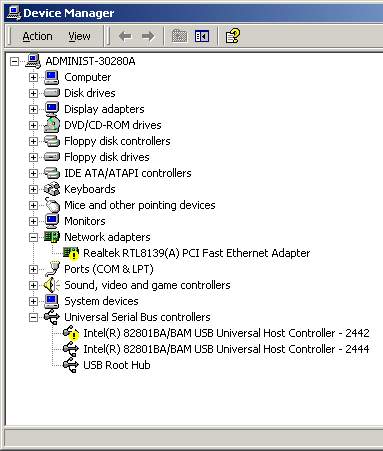Click the Floppy disk drives icon

pos(52,157)
